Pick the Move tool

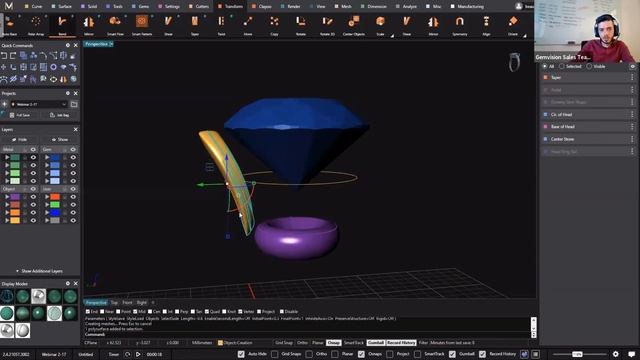pos(248,25)
